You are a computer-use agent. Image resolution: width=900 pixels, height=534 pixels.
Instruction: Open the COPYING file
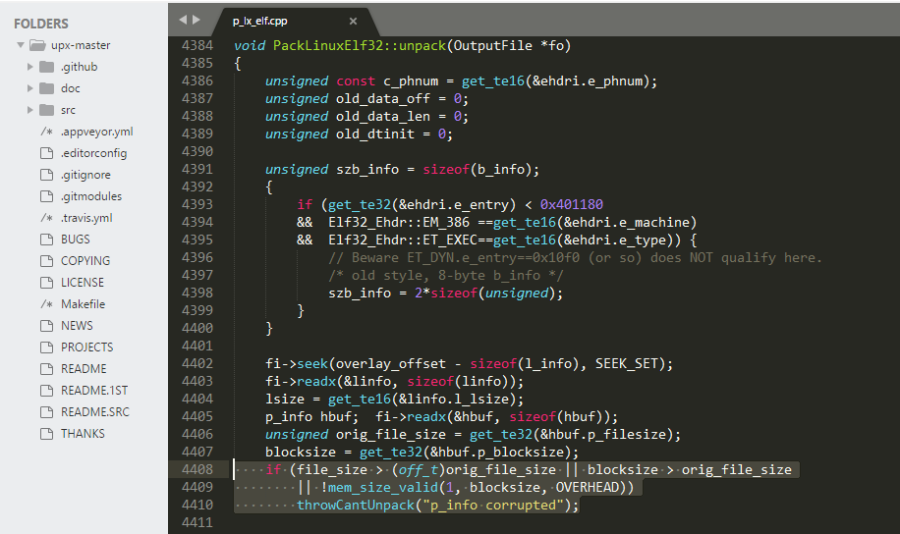[x=85, y=261]
